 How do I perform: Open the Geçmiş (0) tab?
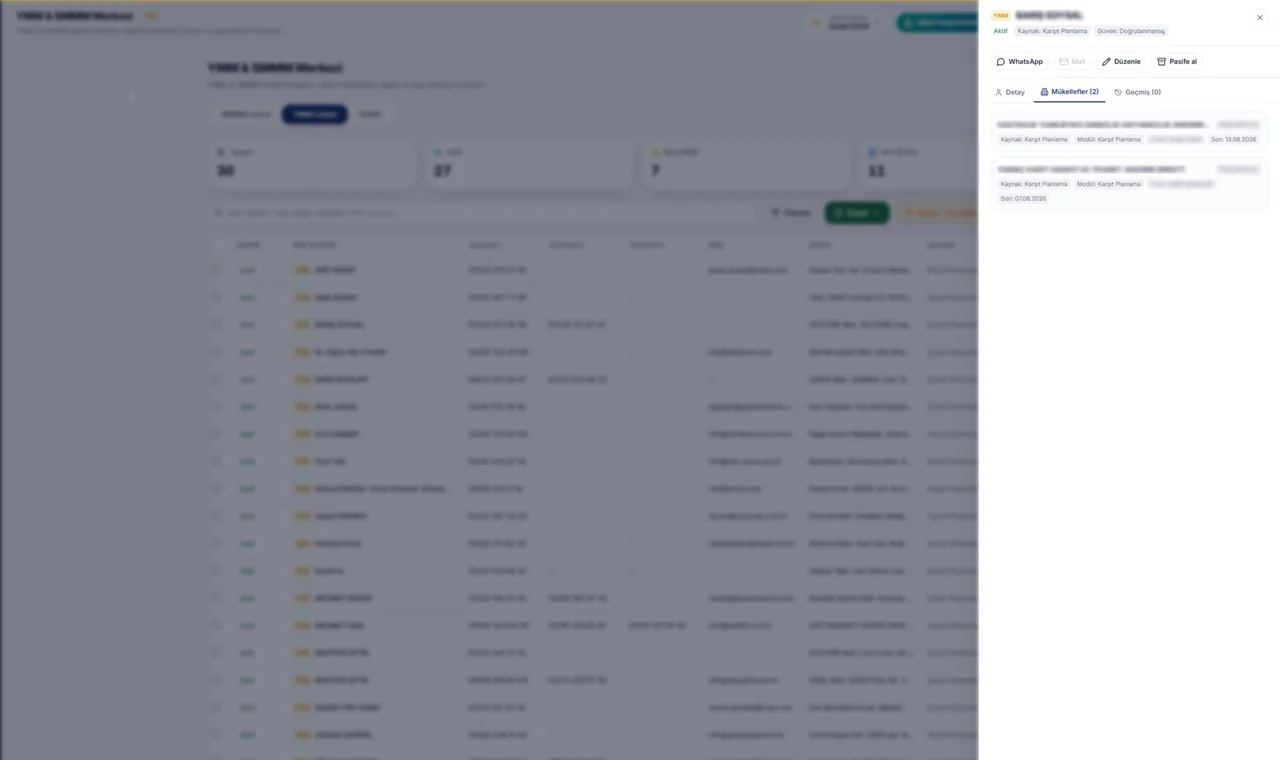click(1138, 92)
